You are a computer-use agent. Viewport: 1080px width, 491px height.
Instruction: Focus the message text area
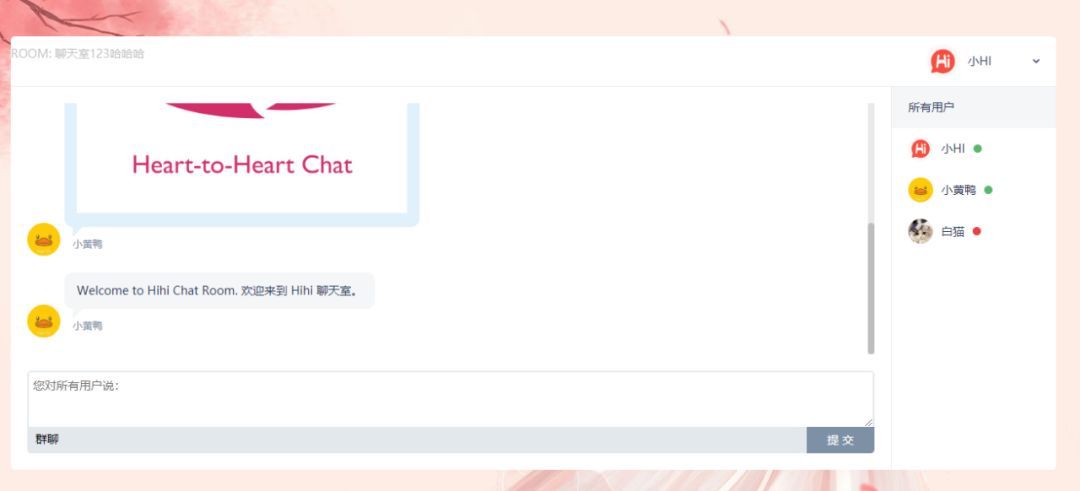point(450,399)
